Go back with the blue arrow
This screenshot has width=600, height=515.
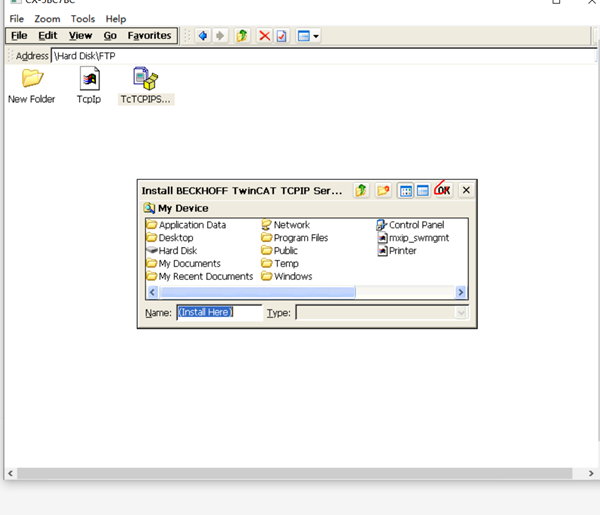tap(203, 36)
